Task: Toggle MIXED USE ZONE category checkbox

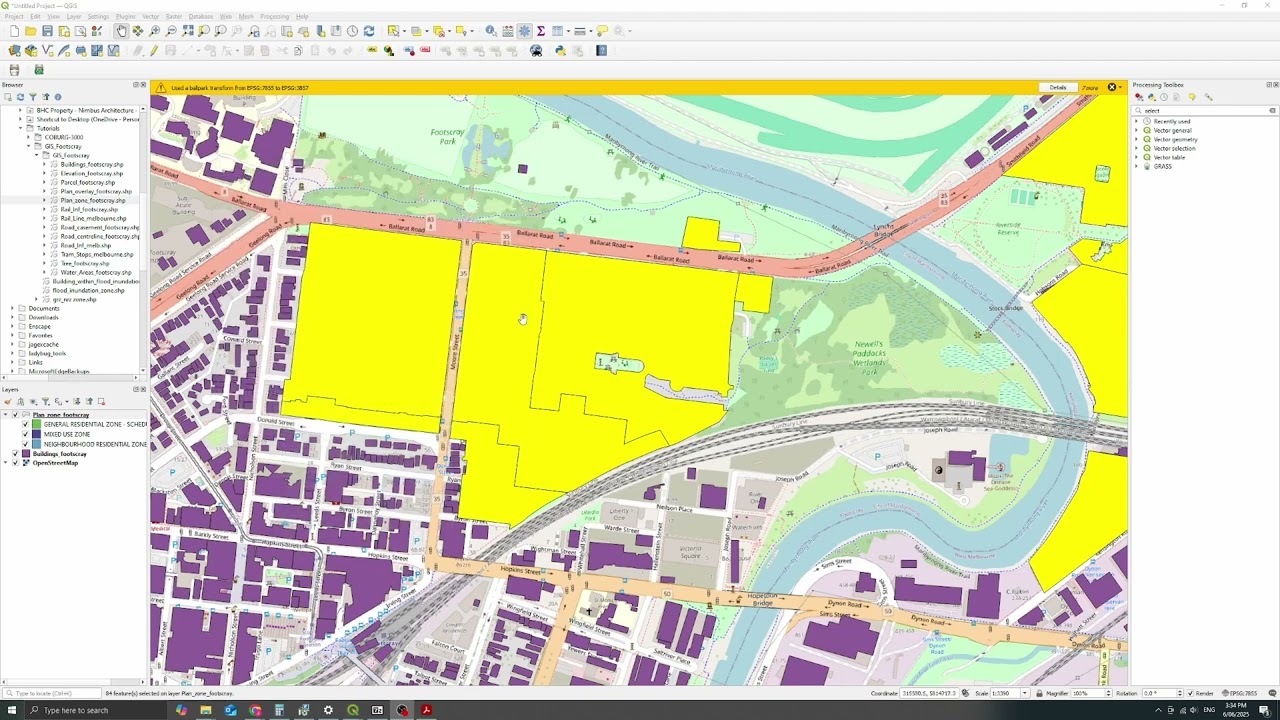Action: tap(25, 434)
